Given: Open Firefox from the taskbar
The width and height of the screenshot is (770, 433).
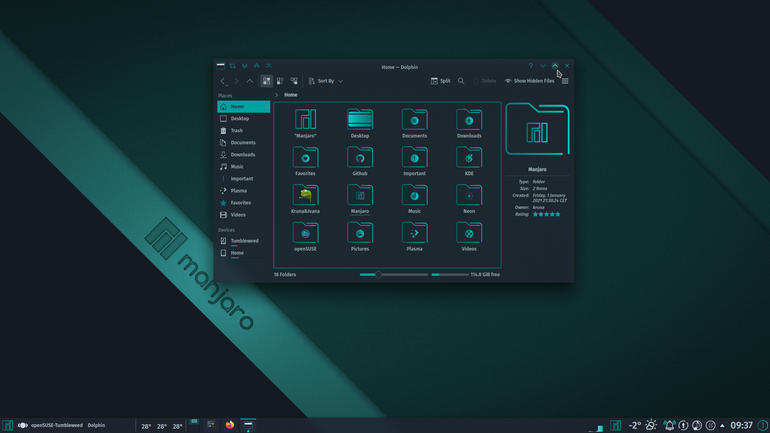Looking at the screenshot, I should 230,425.
